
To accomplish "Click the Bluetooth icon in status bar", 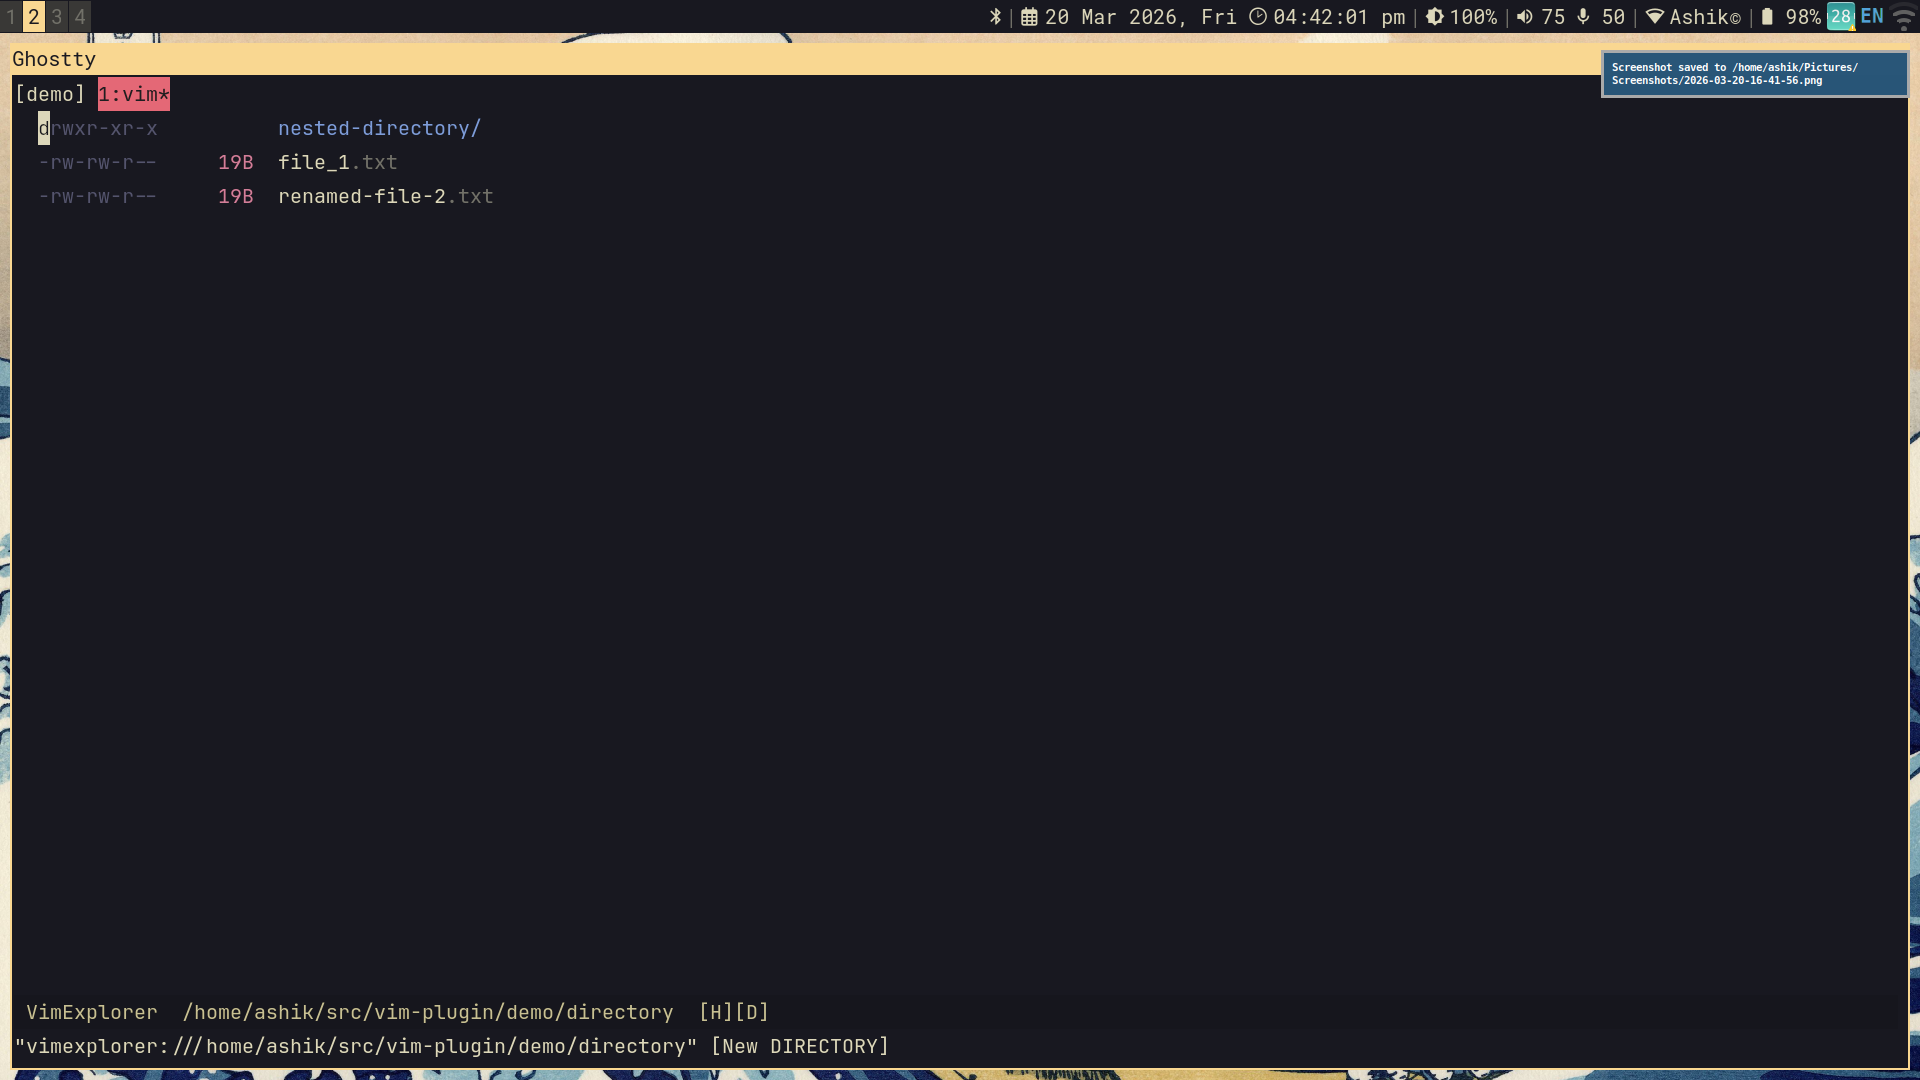I will click(995, 17).
